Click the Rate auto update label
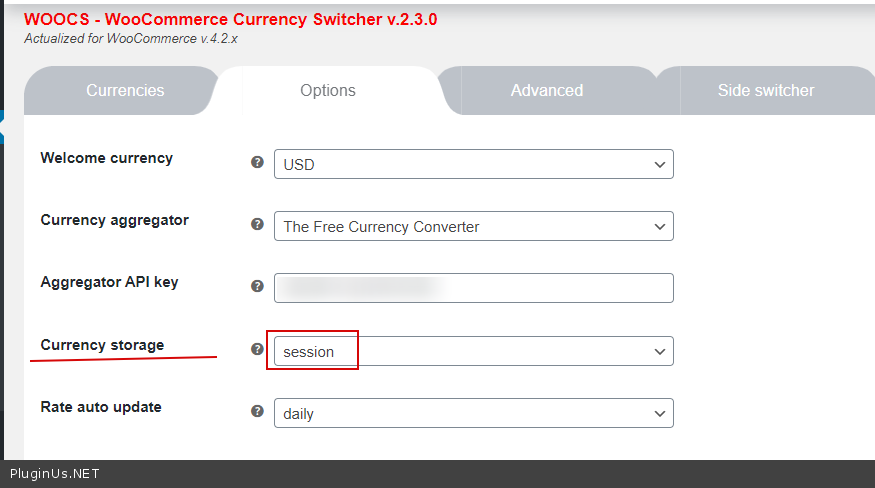Image resolution: width=875 pixels, height=488 pixels. point(100,407)
